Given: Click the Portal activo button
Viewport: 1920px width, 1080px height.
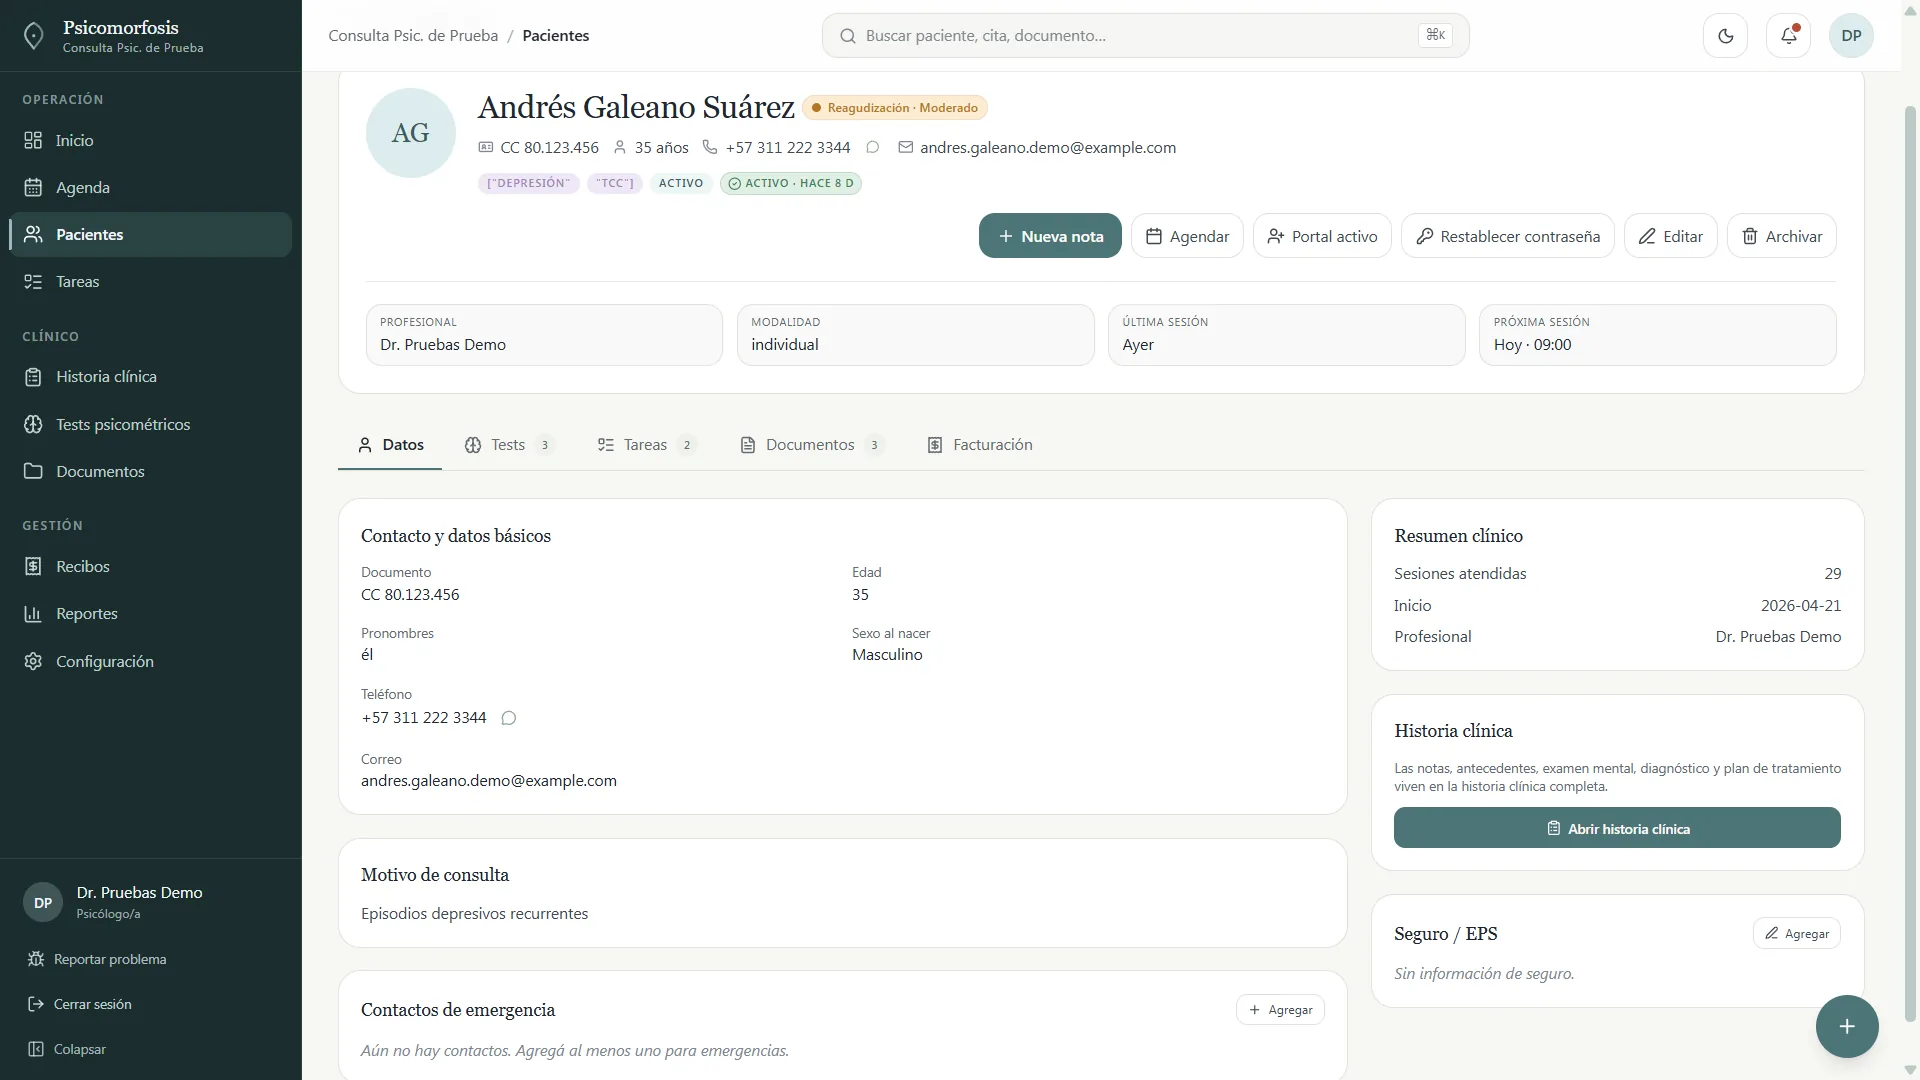Looking at the screenshot, I should (1322, 237).
